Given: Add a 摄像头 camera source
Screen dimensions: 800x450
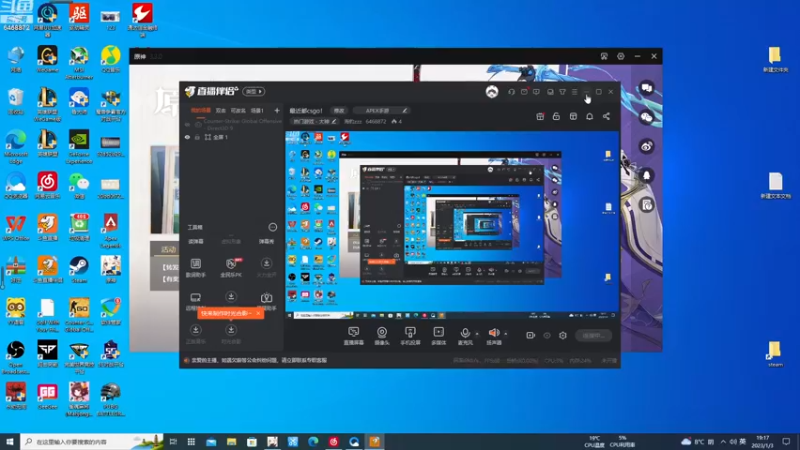Looking at the screenshot, I should (382, 336).
